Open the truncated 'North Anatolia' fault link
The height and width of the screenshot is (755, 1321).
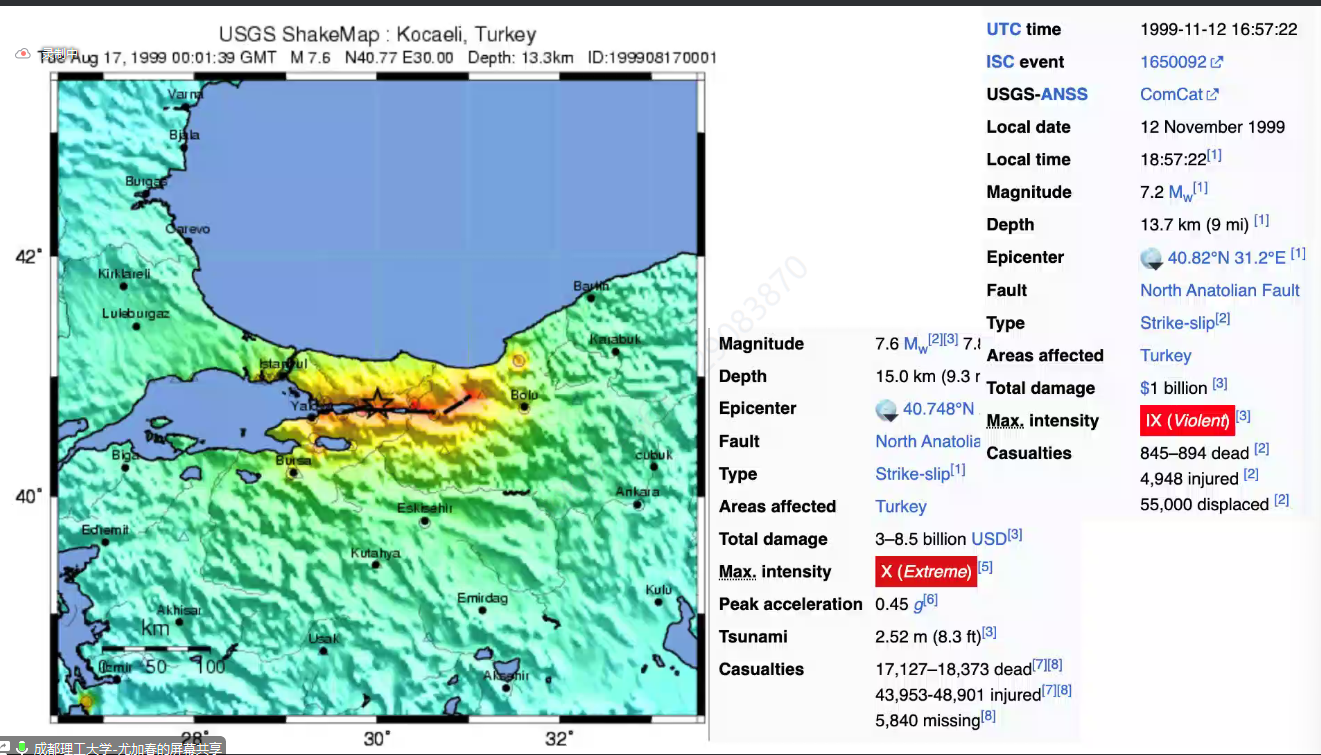point(928,441)
